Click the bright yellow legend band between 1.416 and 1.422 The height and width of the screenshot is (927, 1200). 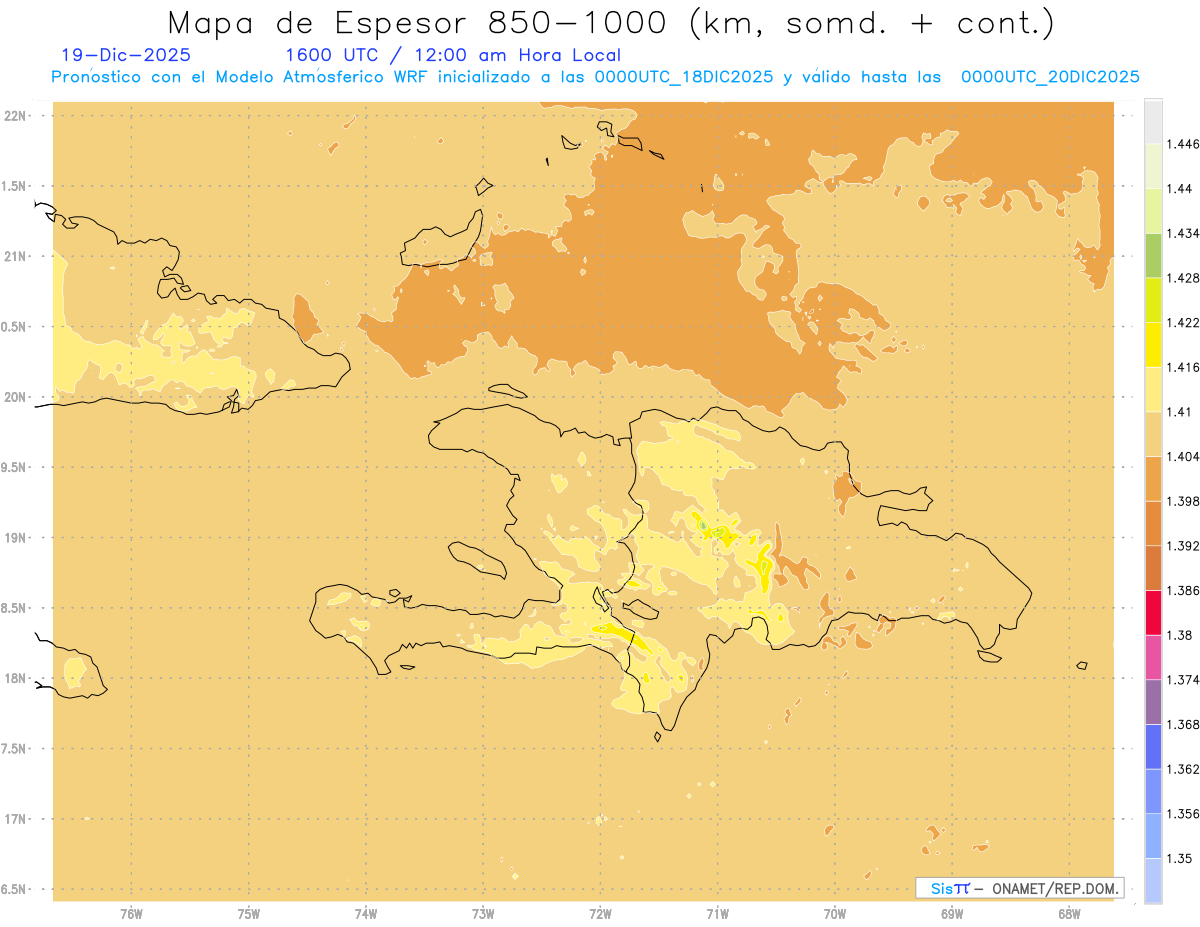pyautogui.click(x=1153, y=344)
